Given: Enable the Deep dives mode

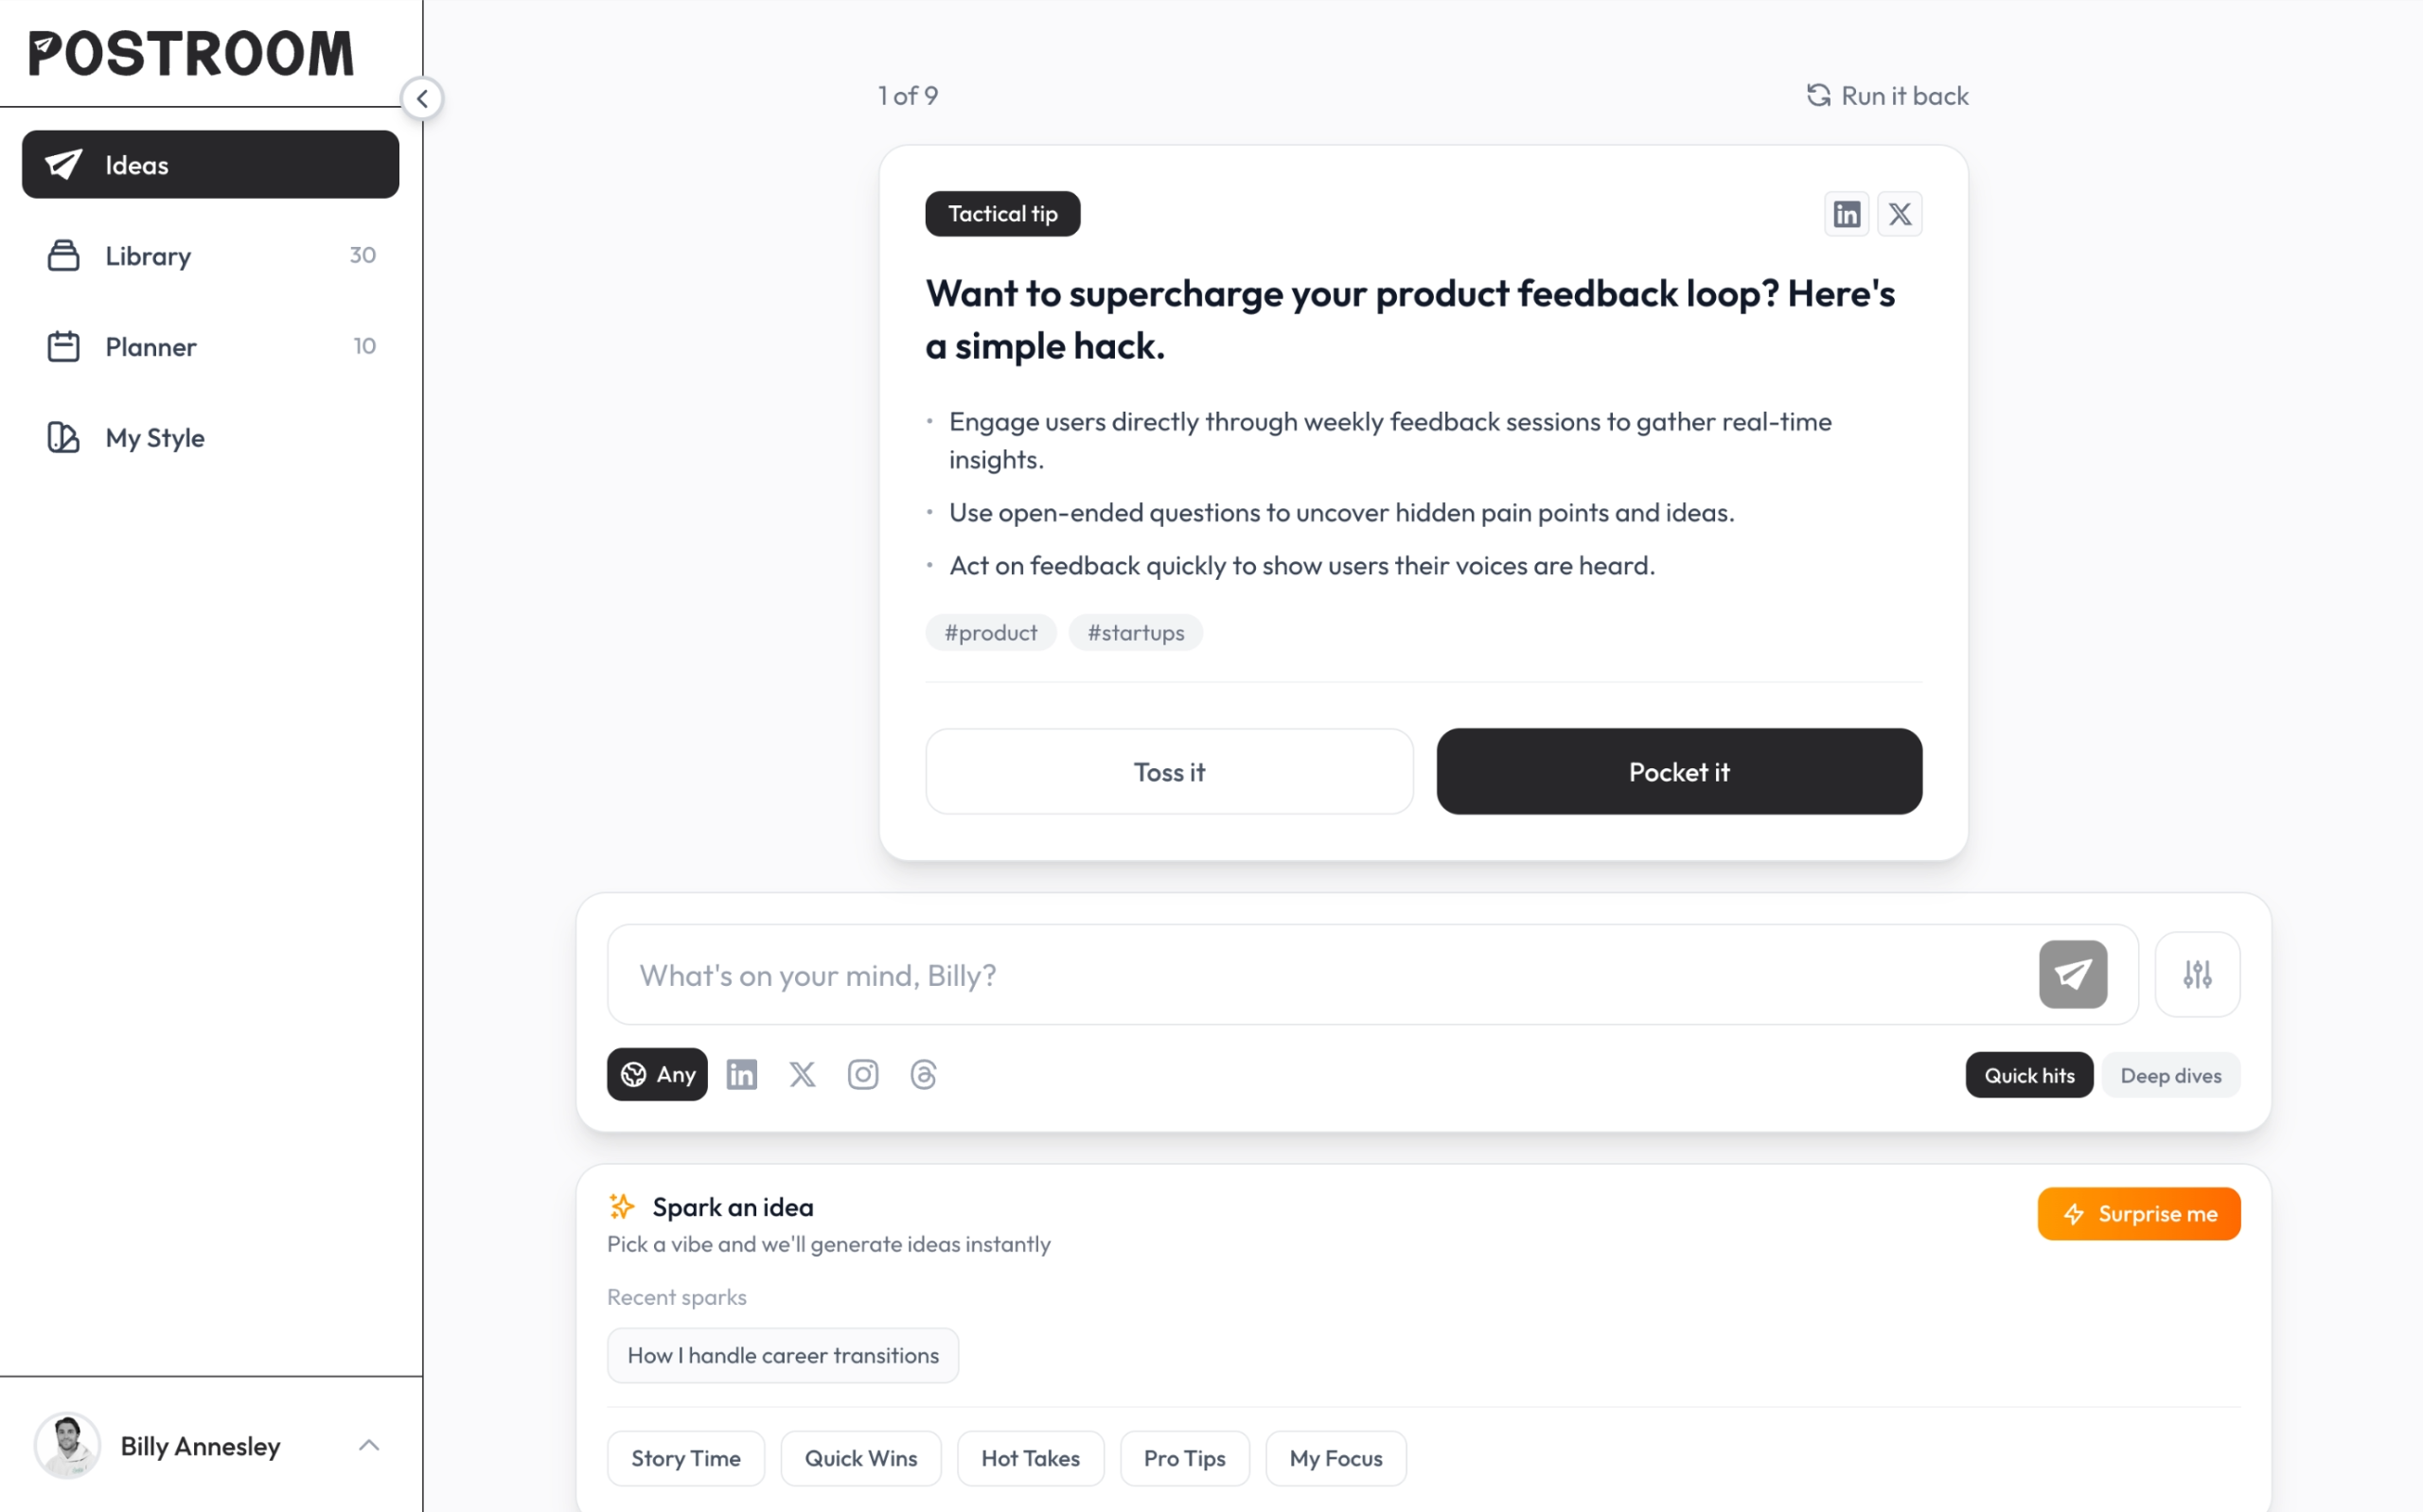Looking at the screenshot, I should click(x=2171, y=1074).
